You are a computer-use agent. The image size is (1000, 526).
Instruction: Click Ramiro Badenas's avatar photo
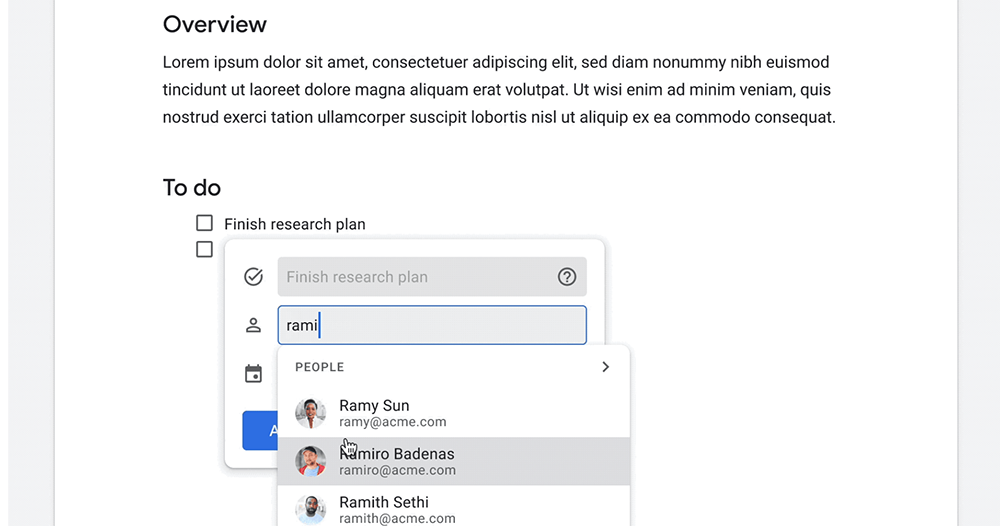click(x=311, y=461)
